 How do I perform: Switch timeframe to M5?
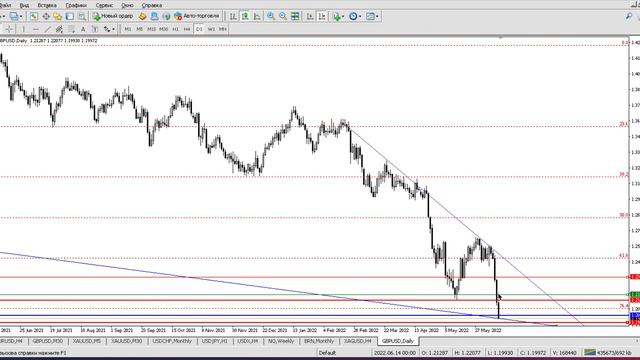click(140, 29)
